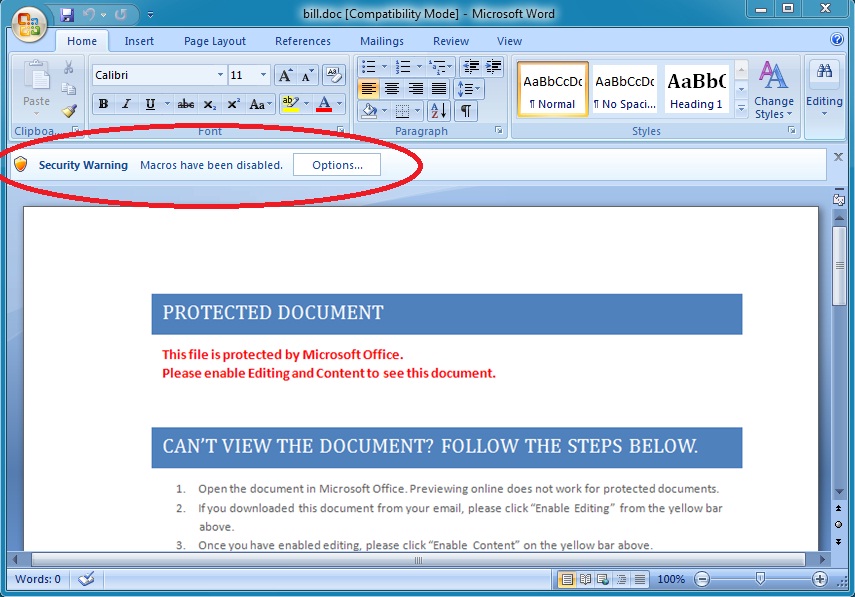The width and height of the screenshot is (855, 597).
Task: Click the zoom slider handle
Action: click(x=760, y=578)
